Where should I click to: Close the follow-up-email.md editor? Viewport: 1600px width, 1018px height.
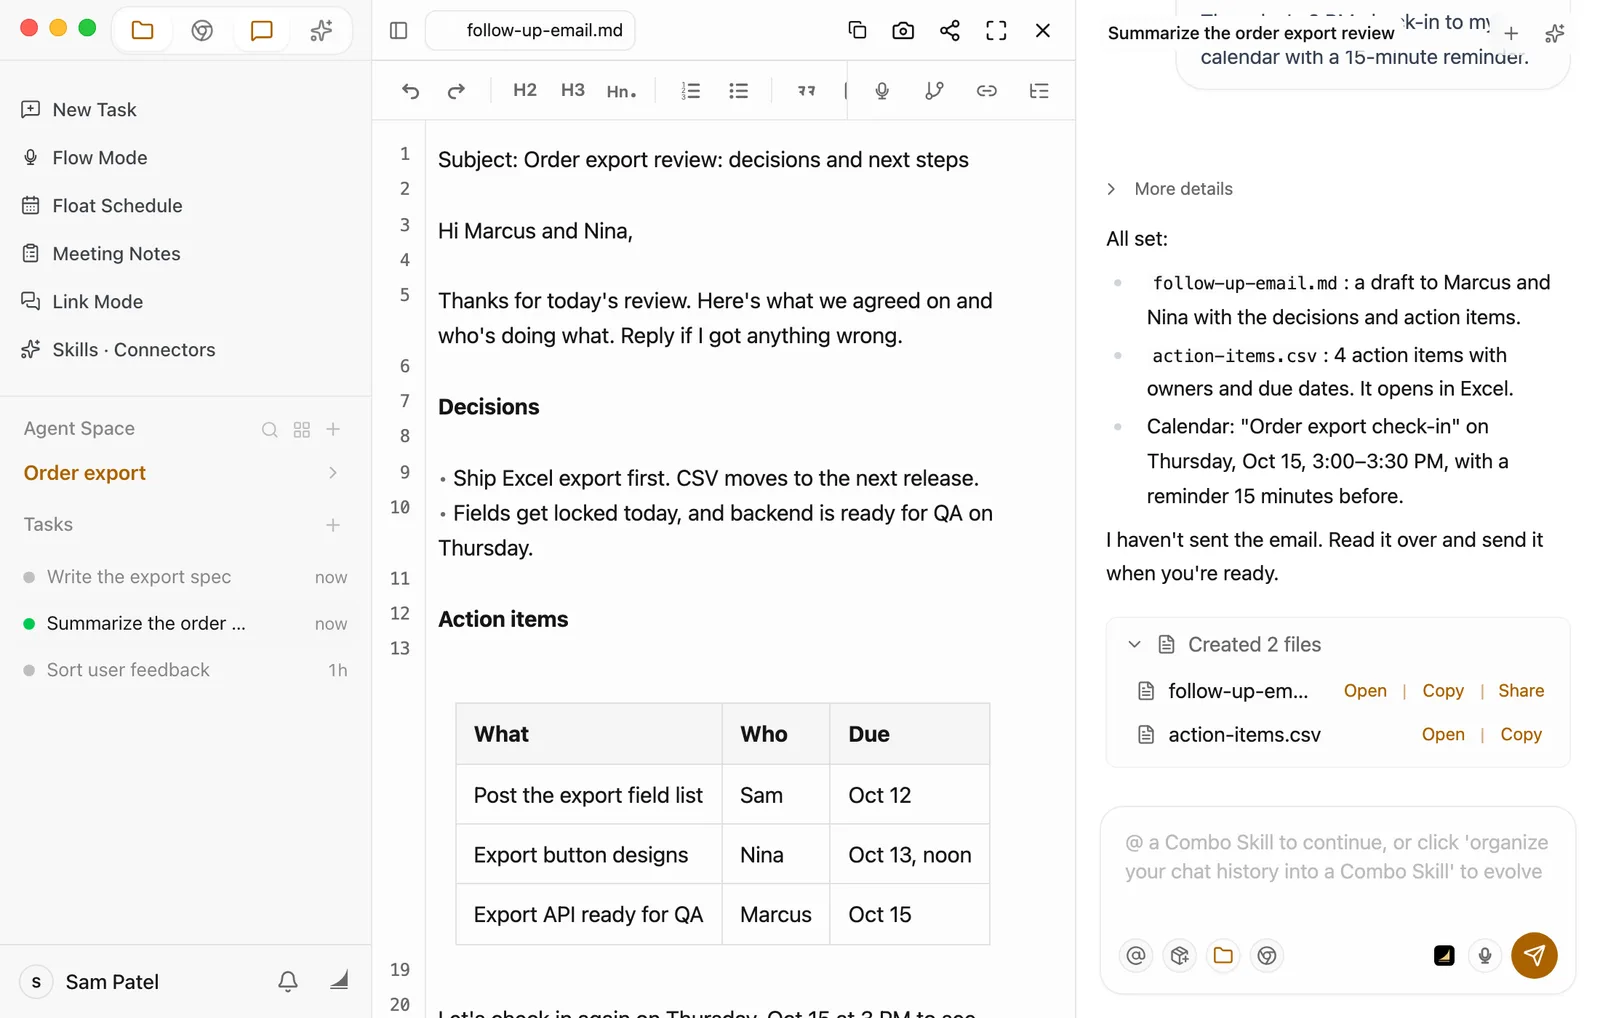click(x=1043, y=30)
